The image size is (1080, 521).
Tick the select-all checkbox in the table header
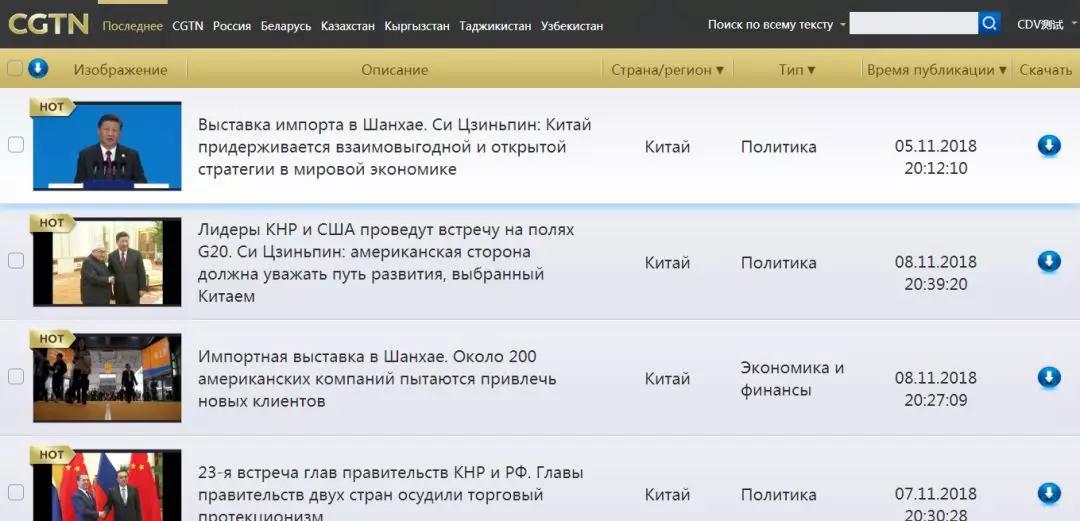14,68
